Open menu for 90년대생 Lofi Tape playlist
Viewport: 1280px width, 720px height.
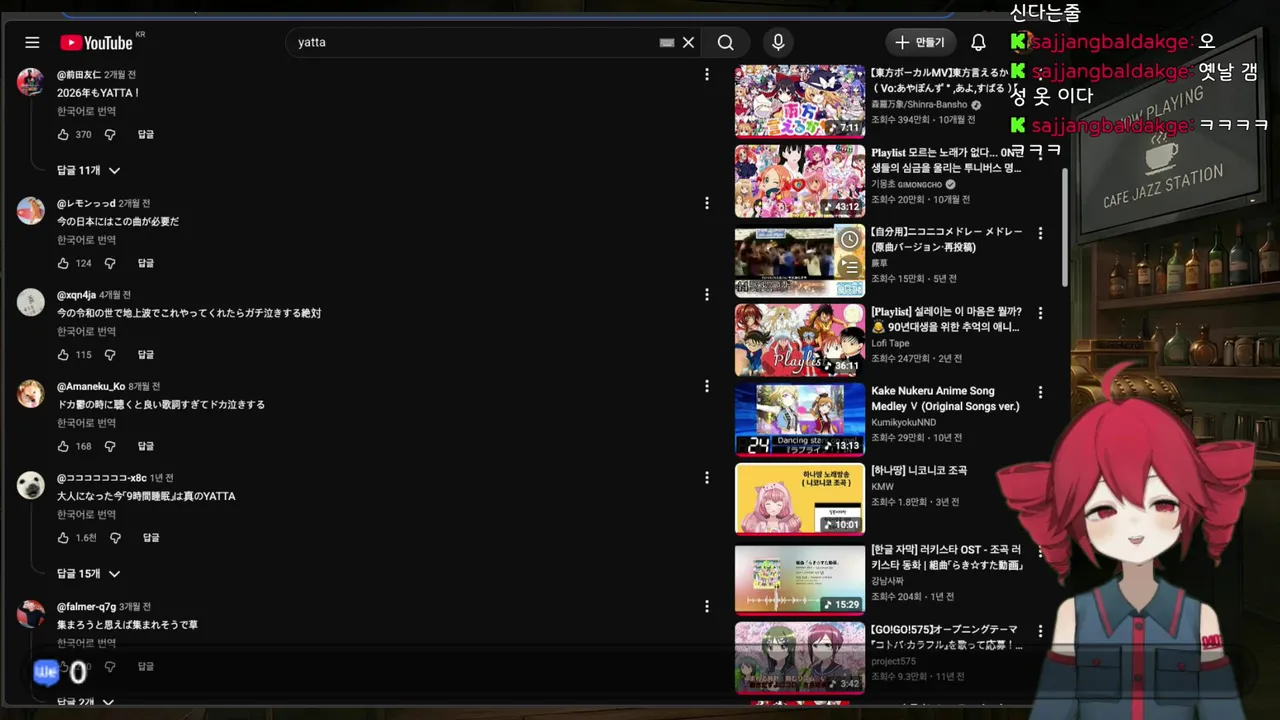[x=1040, y=313]
